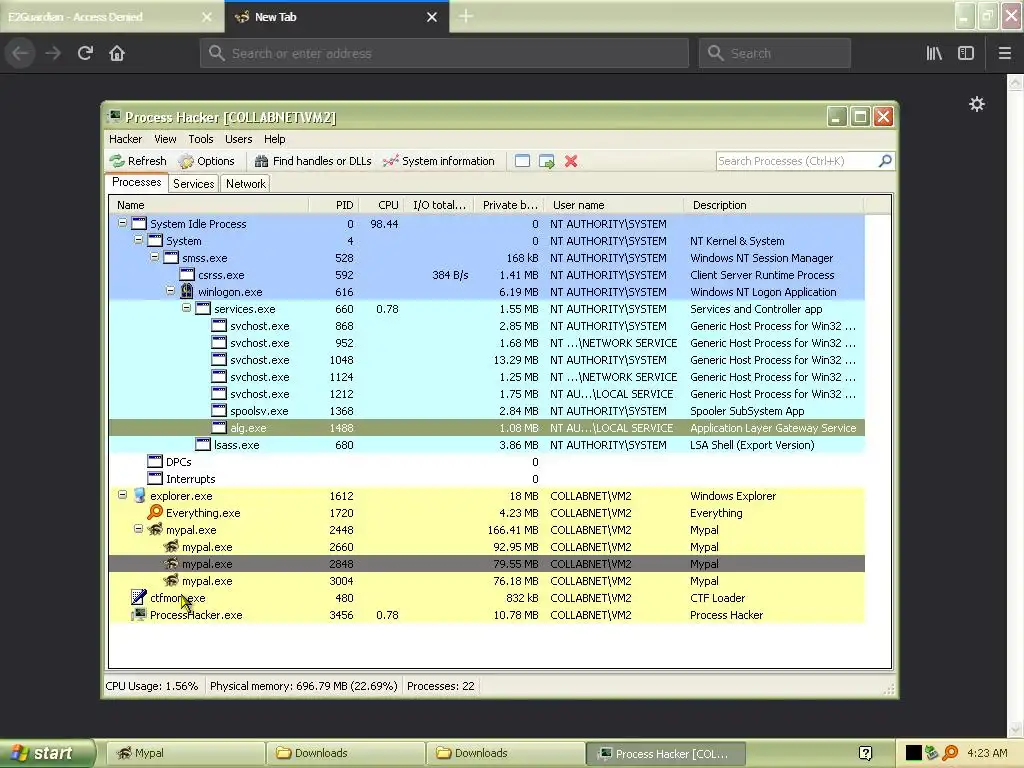Collapse the explorer.exe tree node
The width and height of the screenshot is (1024, 768).
pos(122,494)
